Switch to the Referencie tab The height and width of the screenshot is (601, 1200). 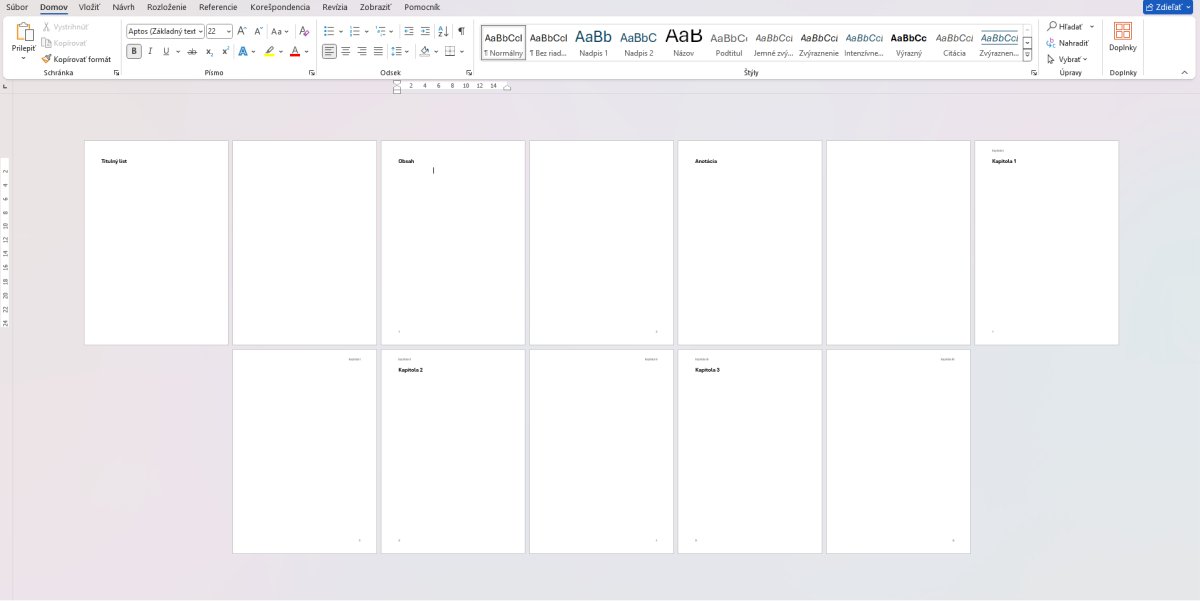[218, 7]
